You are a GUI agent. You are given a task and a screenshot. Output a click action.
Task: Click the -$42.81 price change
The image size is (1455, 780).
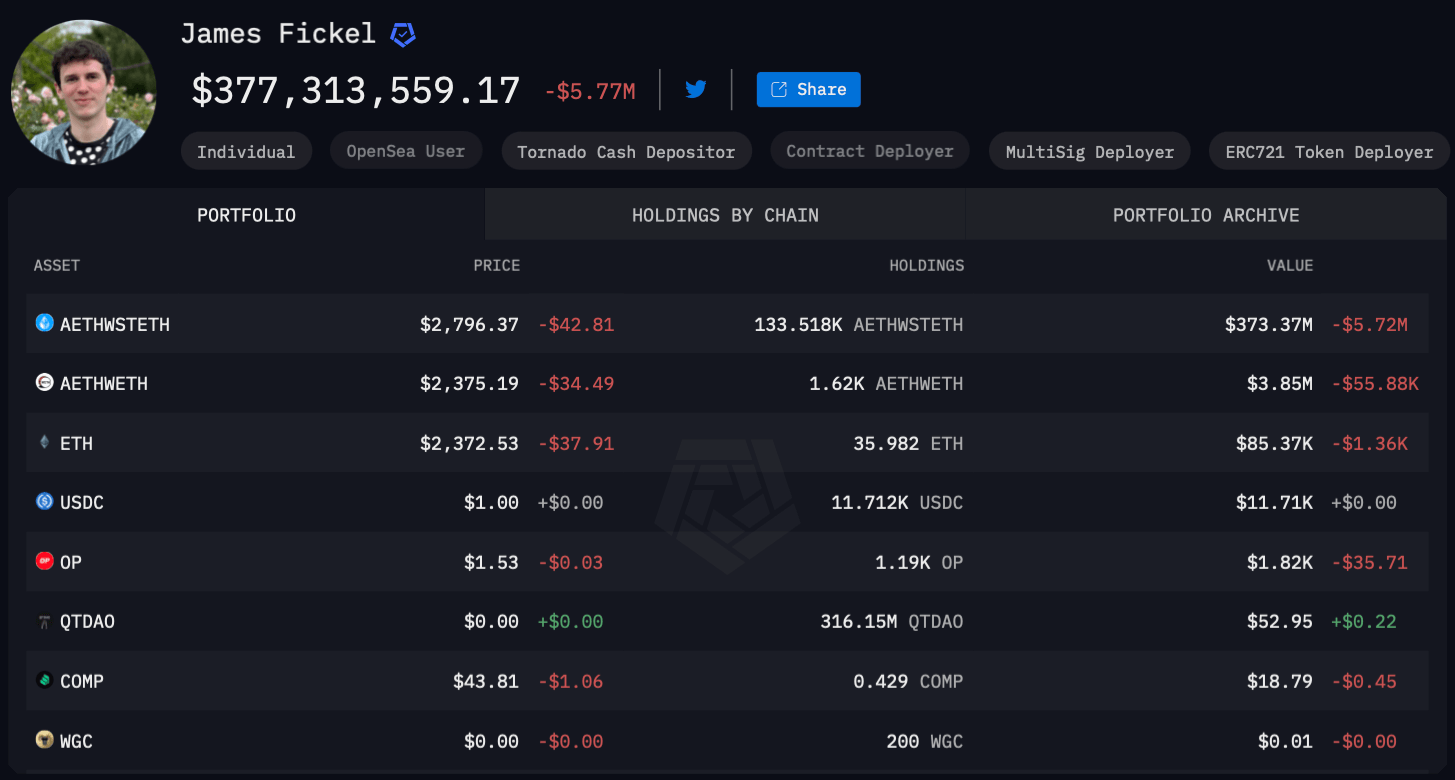(x=576, y=324)
